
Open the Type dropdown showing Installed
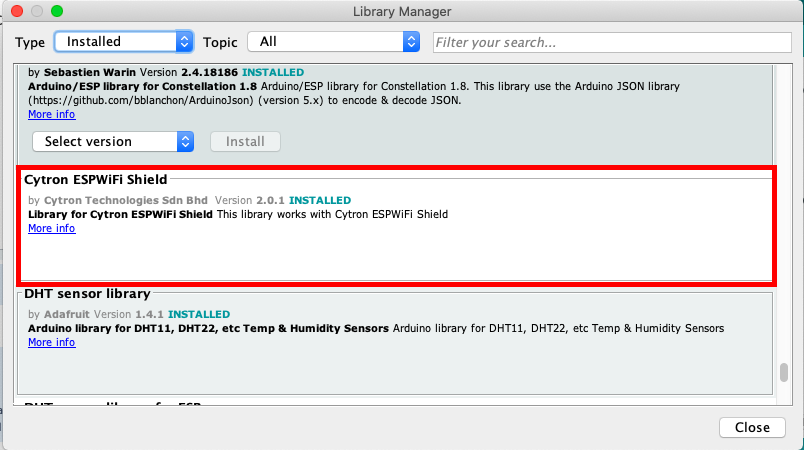pyautogui.click(x=124, y=42)
